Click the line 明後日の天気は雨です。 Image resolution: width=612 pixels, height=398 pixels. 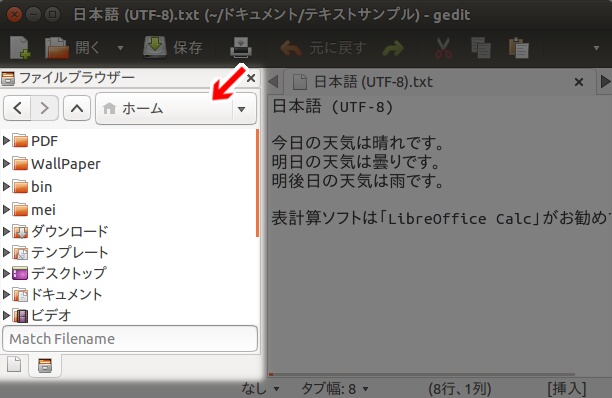[x=358, y=181]
